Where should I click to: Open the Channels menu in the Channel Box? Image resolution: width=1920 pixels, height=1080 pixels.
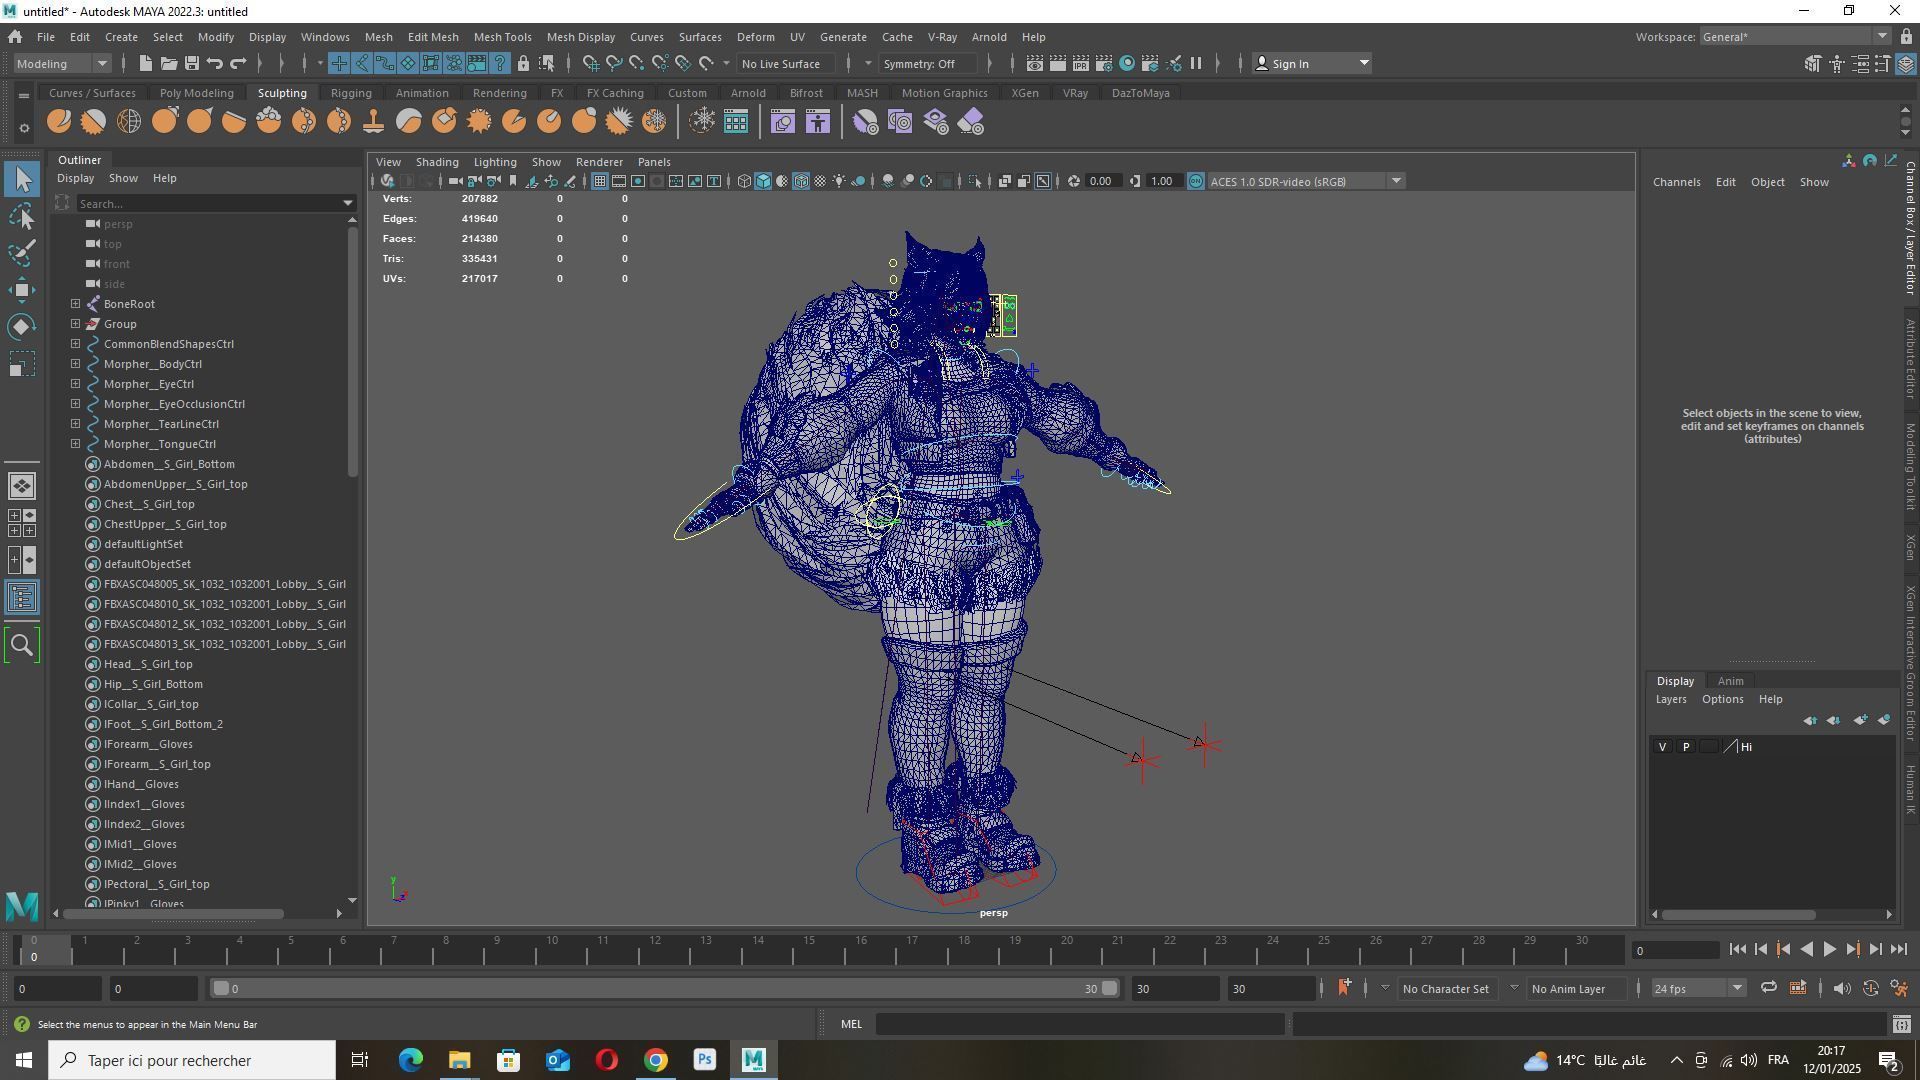point(1676,182)
